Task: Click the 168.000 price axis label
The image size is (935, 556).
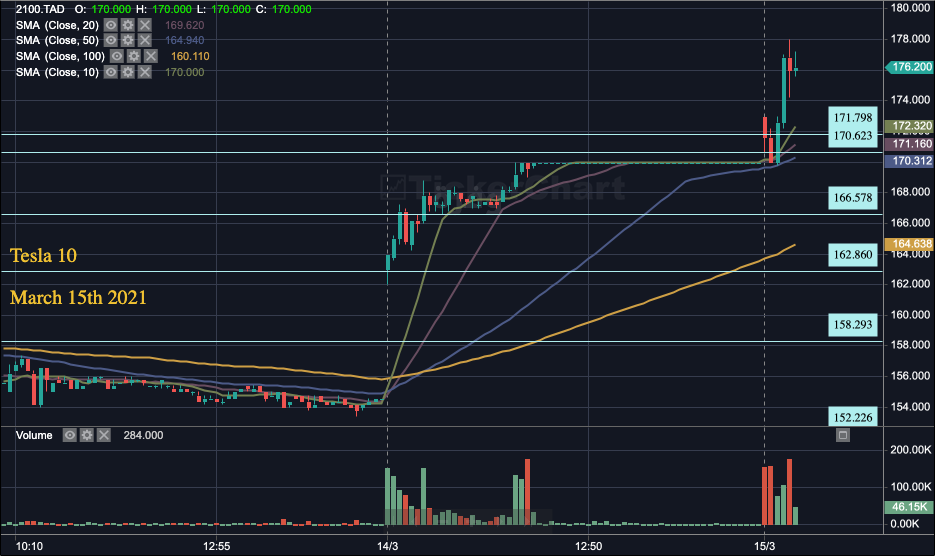Action: point(910,191)
